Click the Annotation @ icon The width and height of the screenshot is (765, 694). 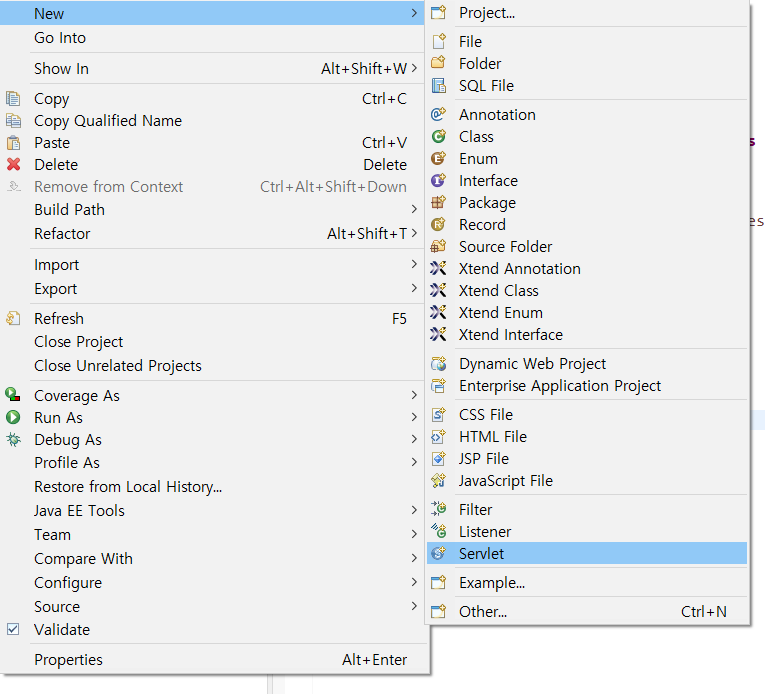[x=438, y=114]
